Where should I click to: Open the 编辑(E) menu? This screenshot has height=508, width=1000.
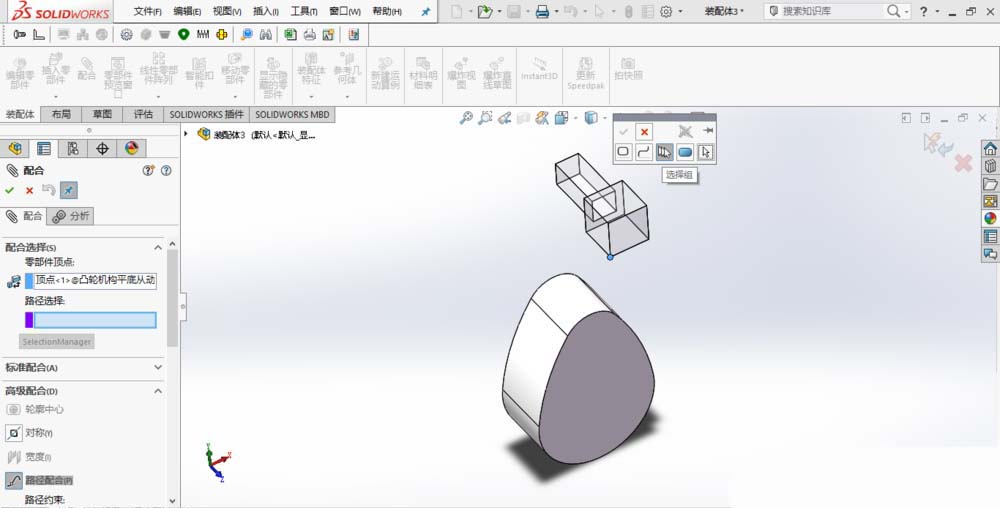pos(187,11)
